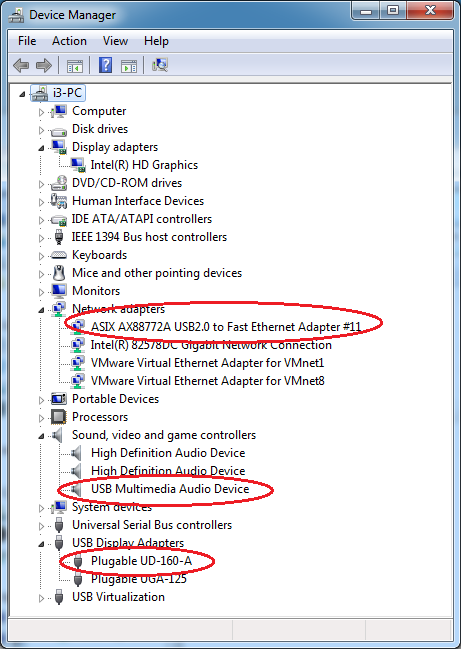This screenshot has height=649, width=461.
Task: Maximize the Device Manager window
Action: 393,10
